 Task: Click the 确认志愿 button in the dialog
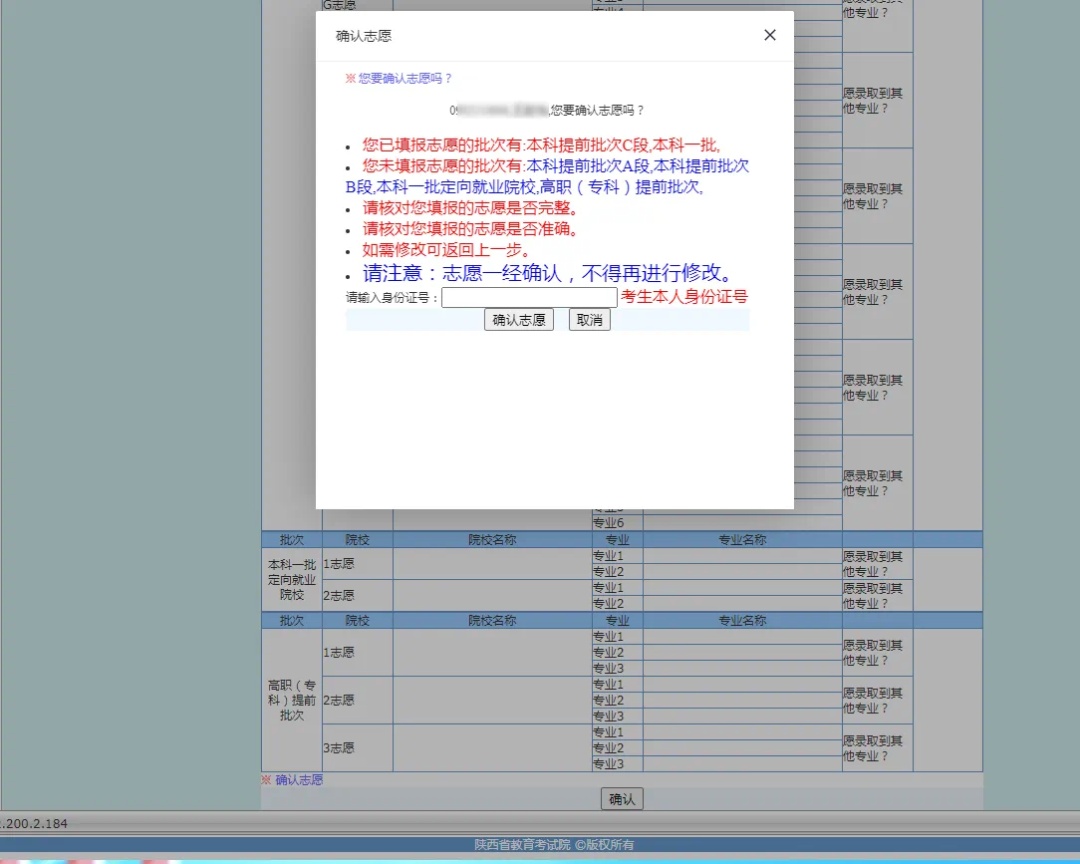click(x=518, y=319)
